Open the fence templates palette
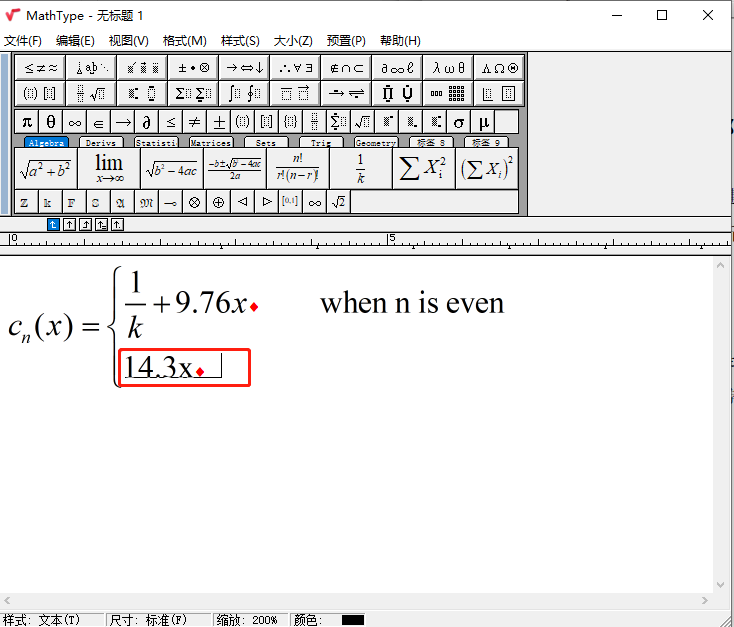The width and height of the screenshot is (734, 627). pyautogui.click(x=41, y=93)
